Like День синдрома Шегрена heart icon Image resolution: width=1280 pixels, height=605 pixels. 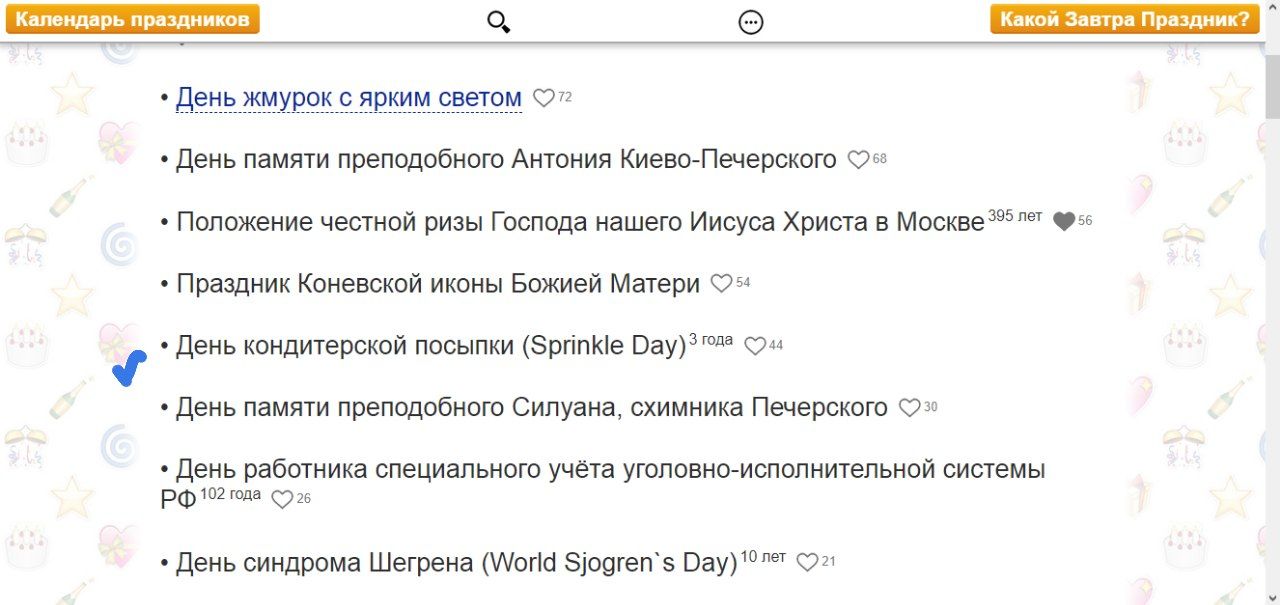tap(807, 563)
